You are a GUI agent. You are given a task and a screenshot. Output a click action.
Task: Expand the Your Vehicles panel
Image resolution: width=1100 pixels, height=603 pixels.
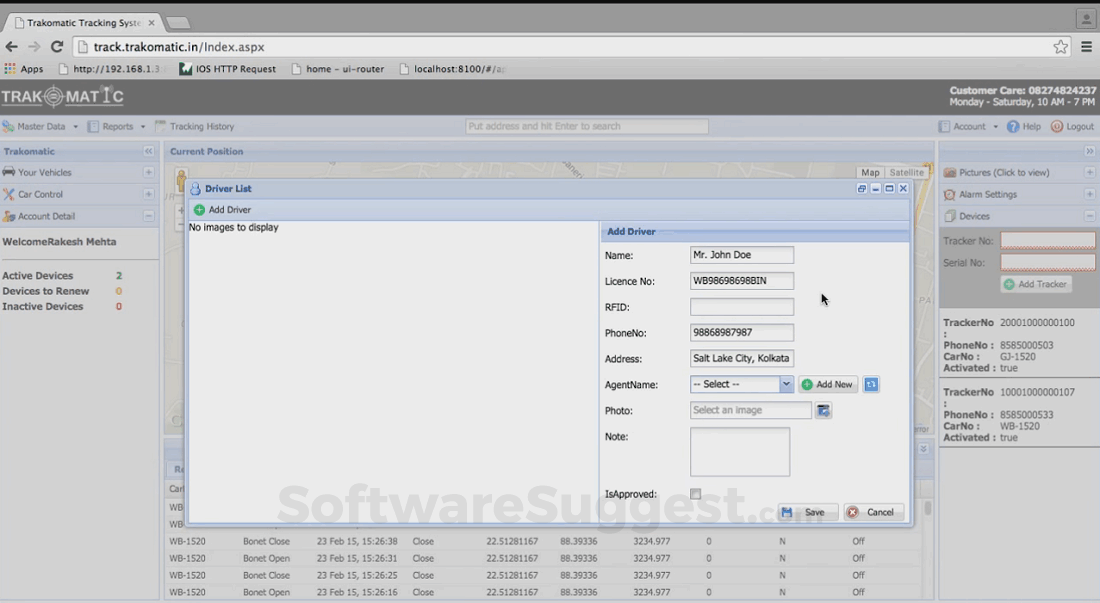[x=148, y=172]
